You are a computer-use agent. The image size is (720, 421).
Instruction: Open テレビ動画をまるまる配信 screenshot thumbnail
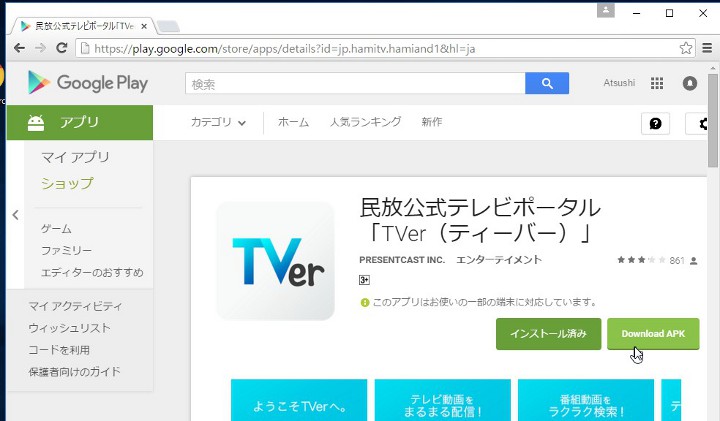[443, 400]
